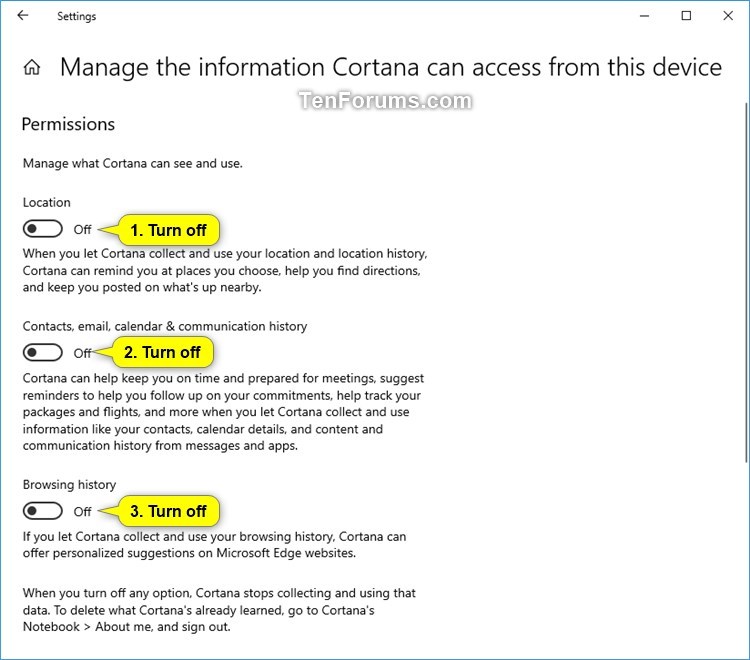
Task: Toggle Contacts, email, calendar history switch
Action: click(x=43, y=353)
